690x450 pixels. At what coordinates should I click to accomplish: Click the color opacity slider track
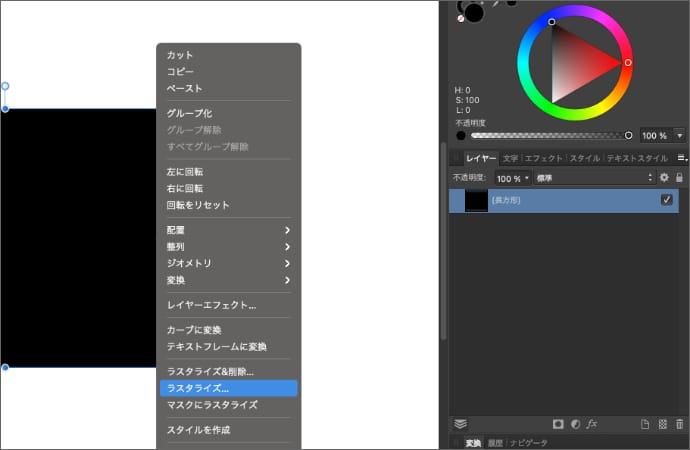click(547, 135)
